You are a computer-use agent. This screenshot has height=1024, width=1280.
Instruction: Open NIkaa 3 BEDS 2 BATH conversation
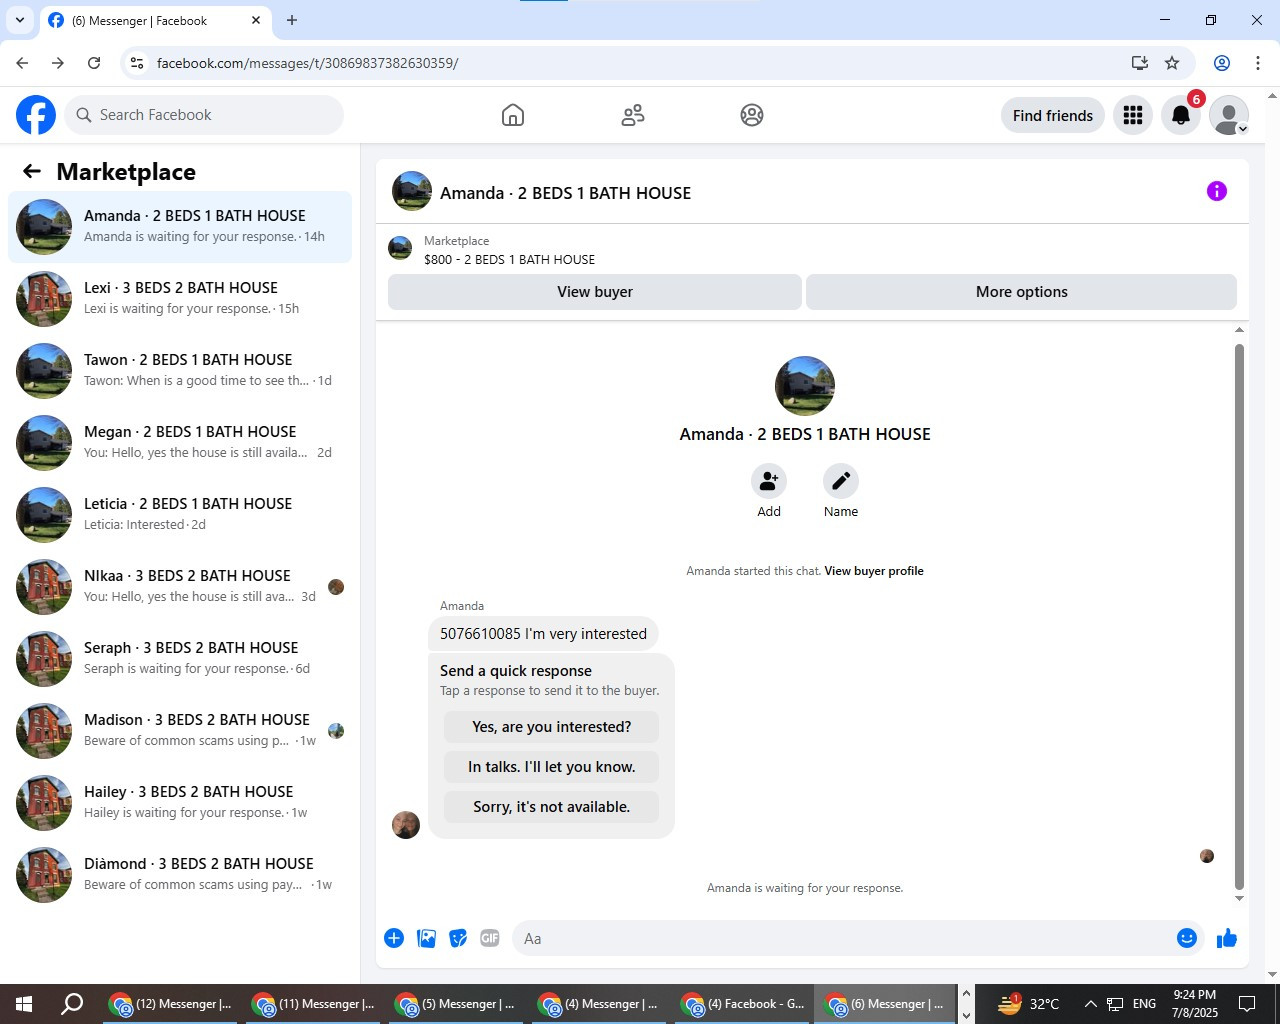click(x=180, y=587)
